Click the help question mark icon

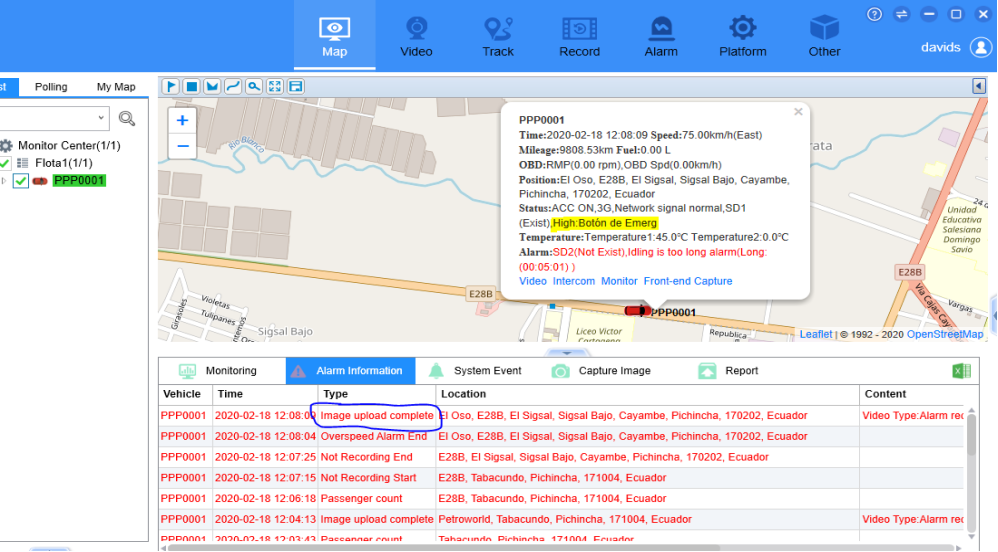coord(875,14)
